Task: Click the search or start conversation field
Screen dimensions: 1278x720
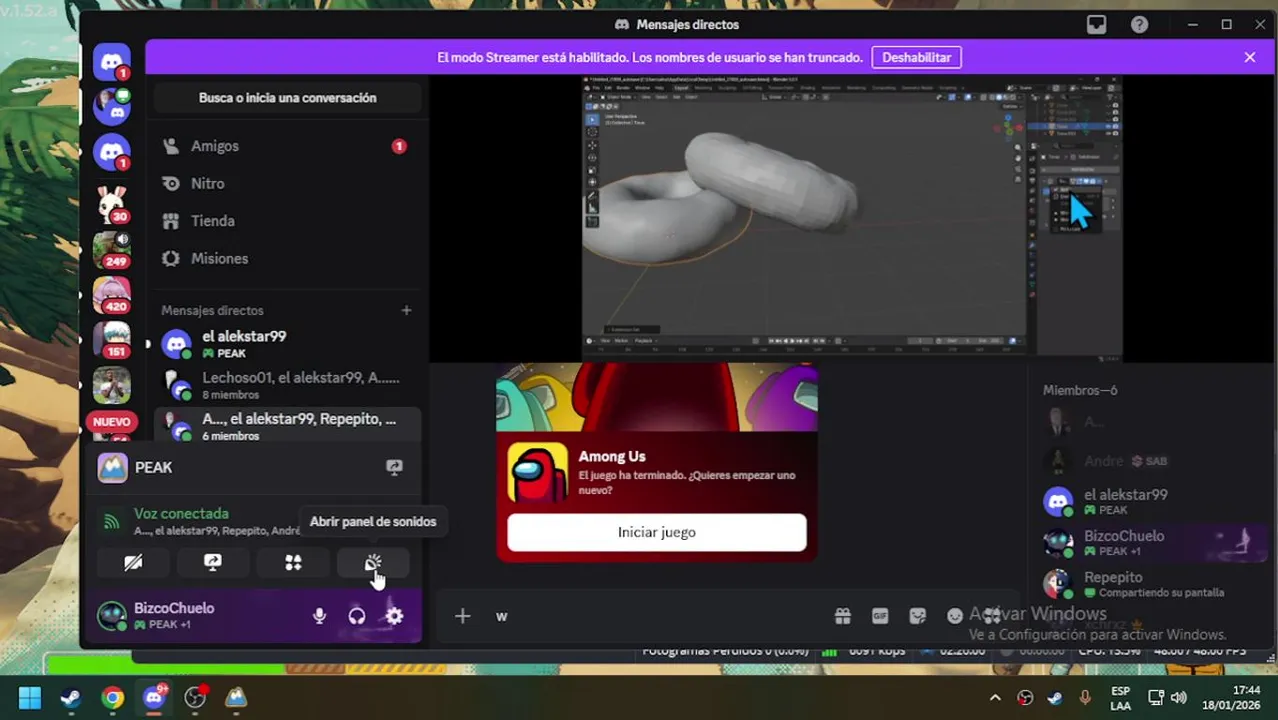Action: 288,98
